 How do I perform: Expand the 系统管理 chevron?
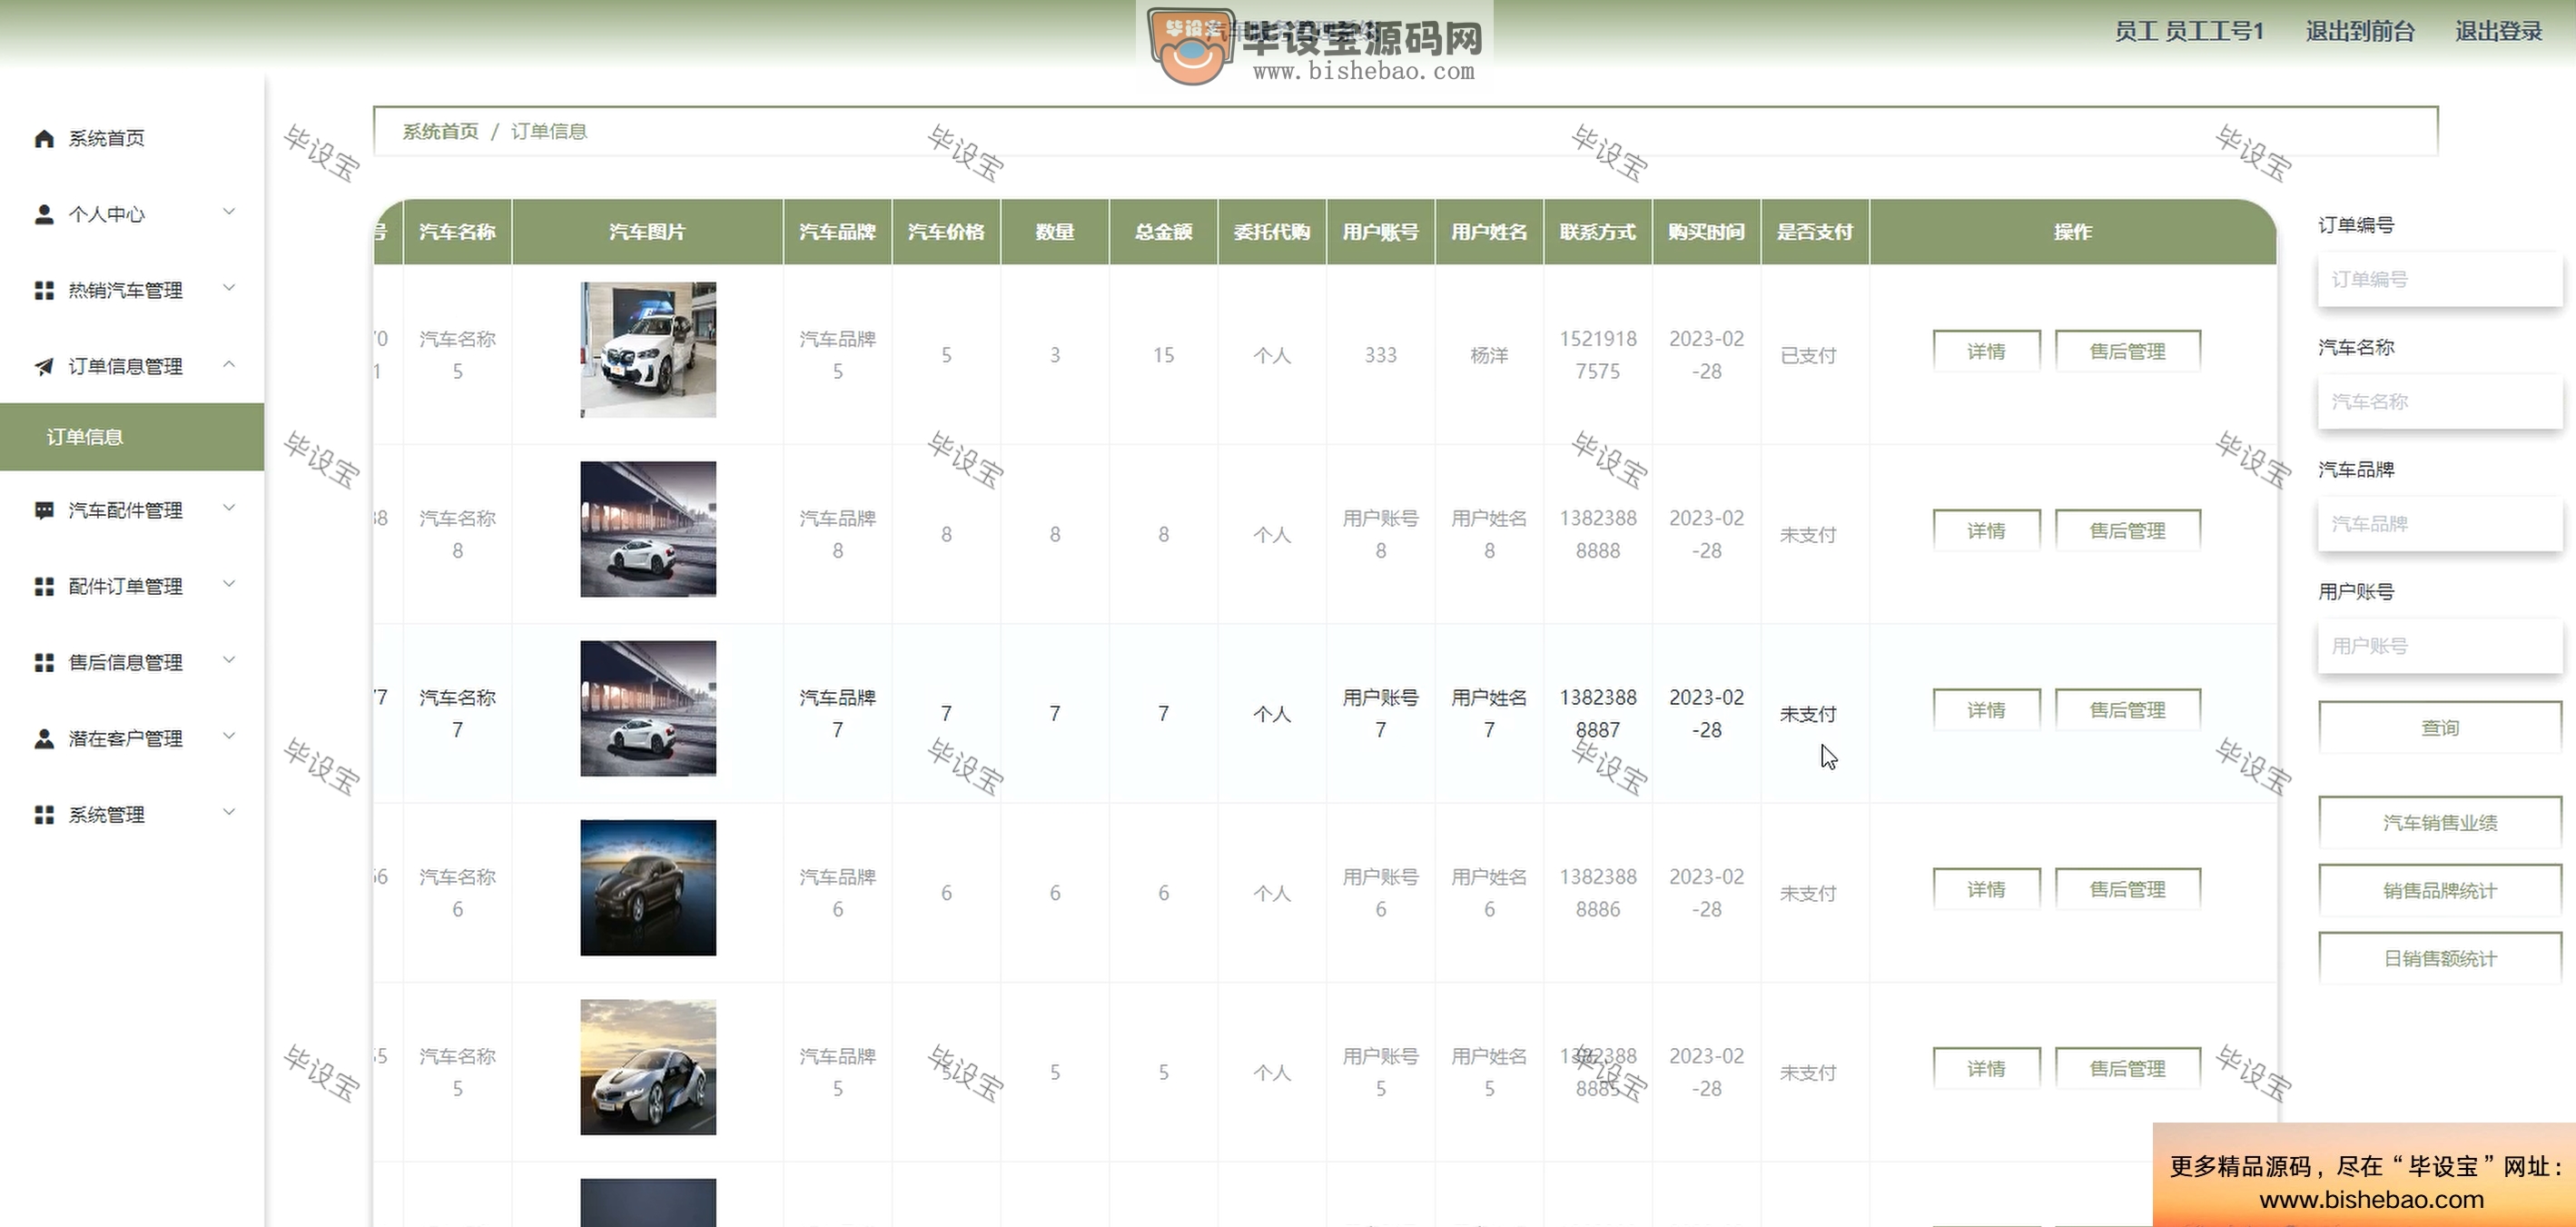[x=229, y=812]
